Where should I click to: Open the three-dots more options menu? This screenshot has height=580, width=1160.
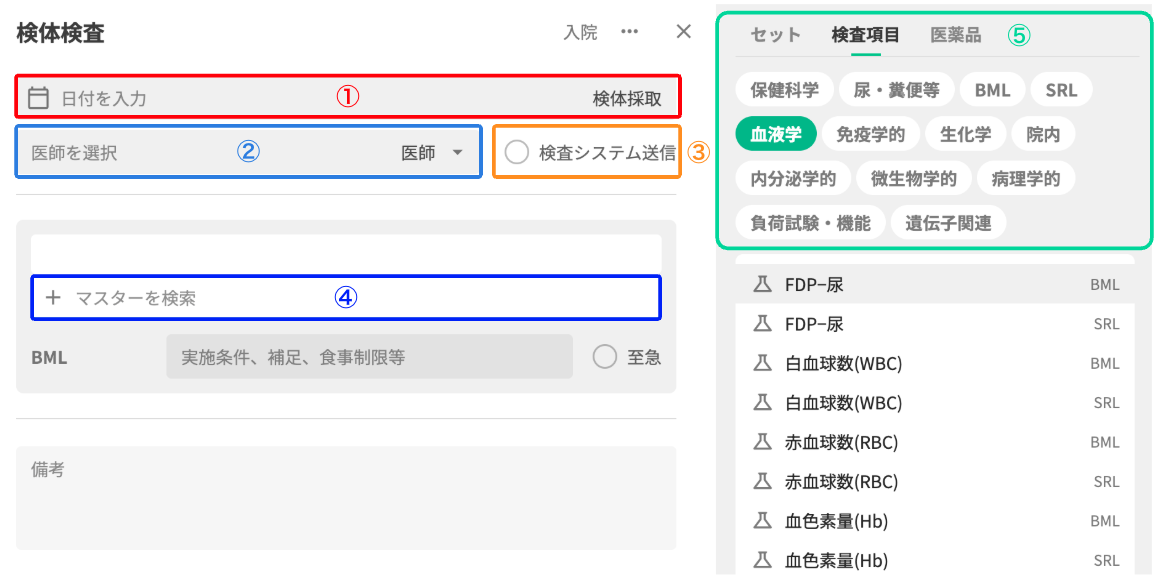point(629,32)
